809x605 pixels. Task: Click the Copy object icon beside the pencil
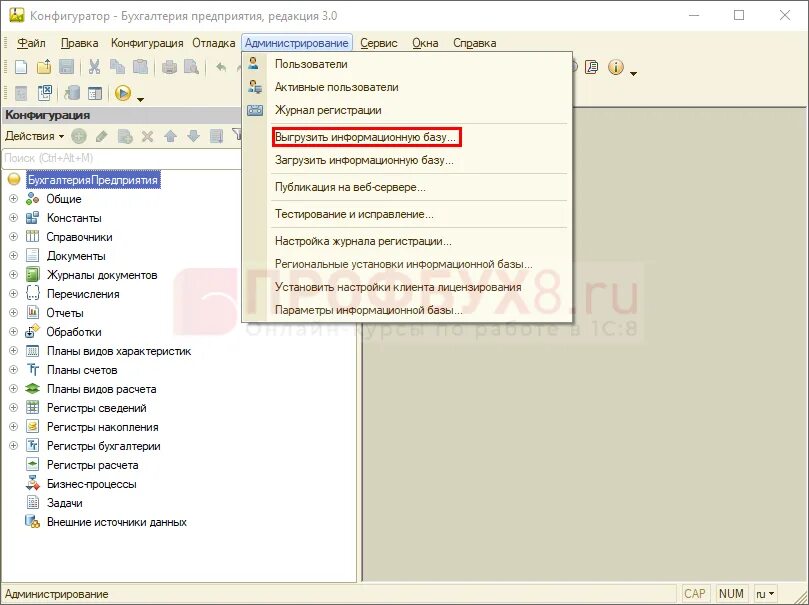(125, 136)
